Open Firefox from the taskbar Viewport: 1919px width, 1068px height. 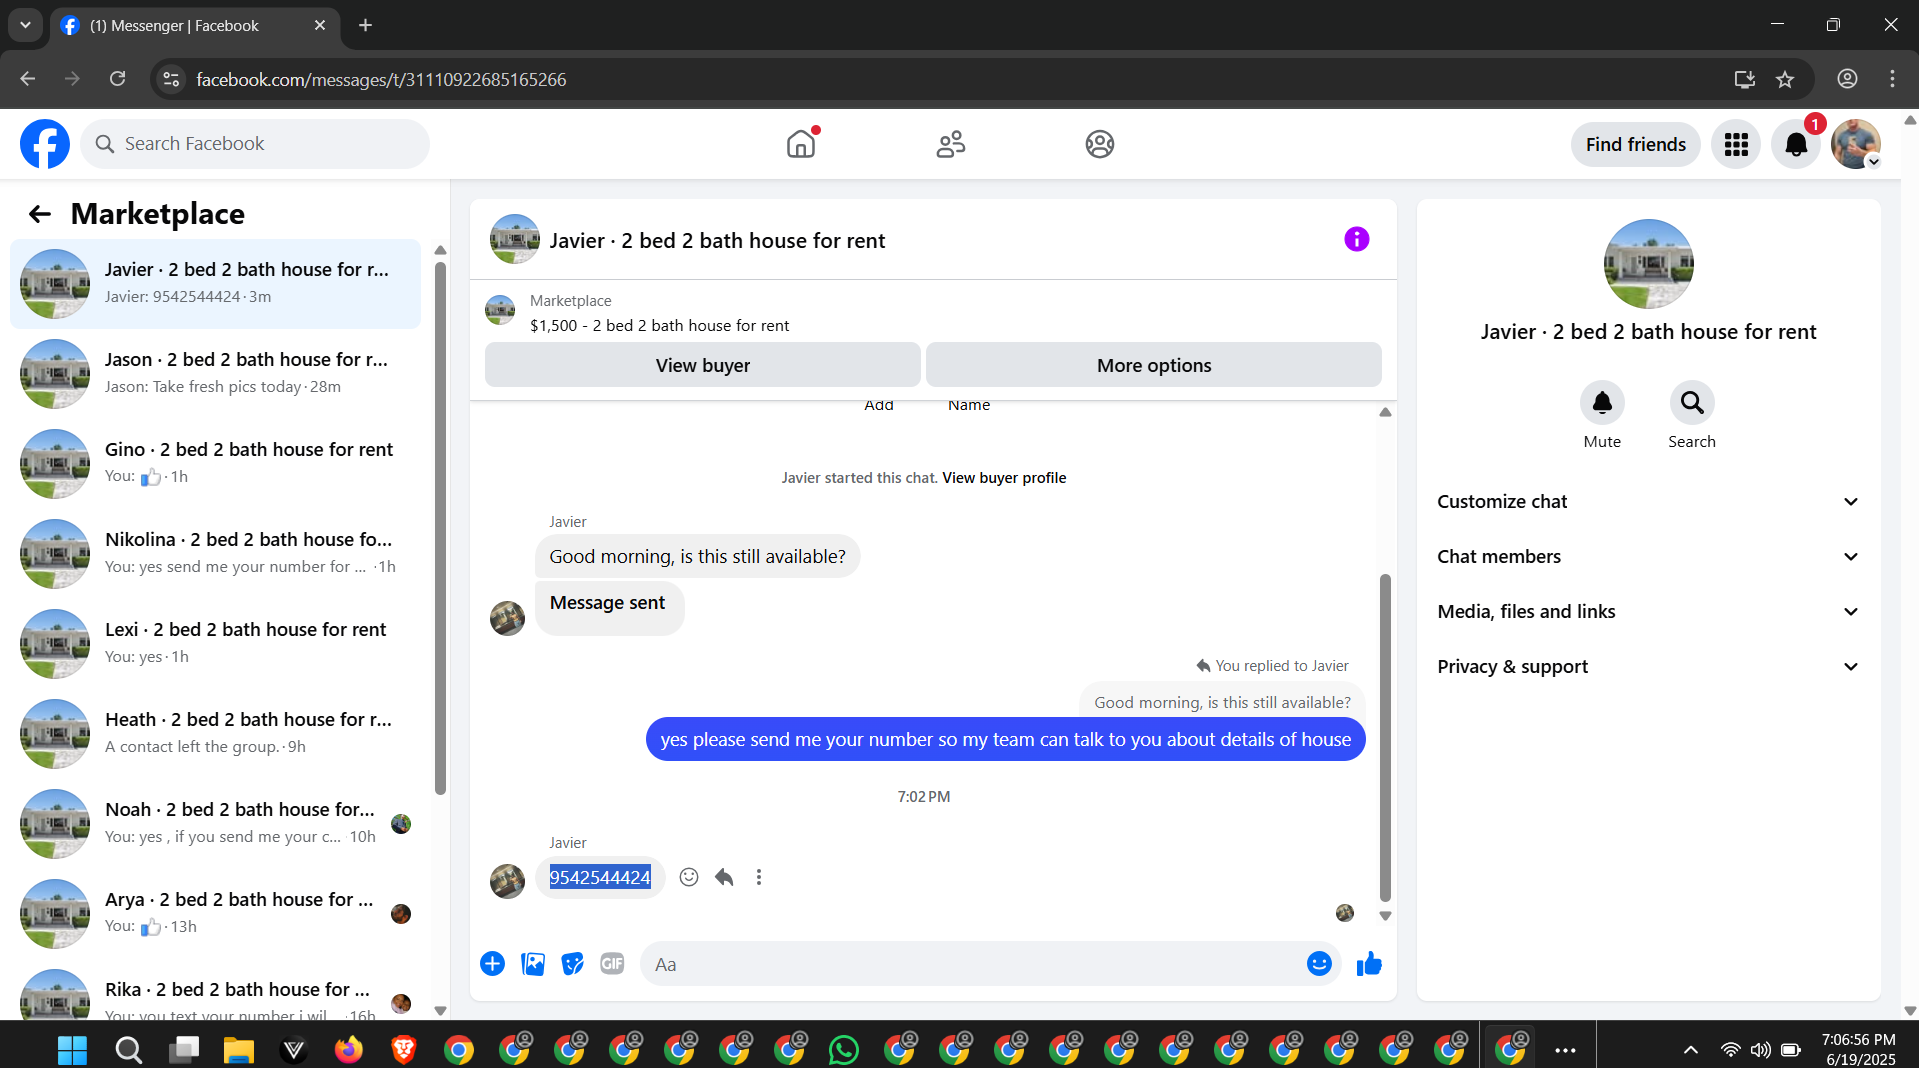tap(348, 1050)
